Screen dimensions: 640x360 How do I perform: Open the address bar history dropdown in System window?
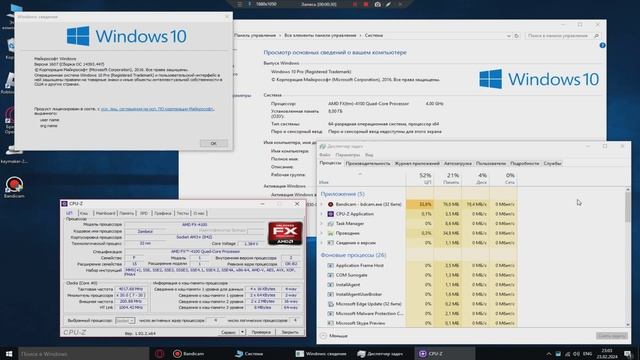click(x=509, y=36)
